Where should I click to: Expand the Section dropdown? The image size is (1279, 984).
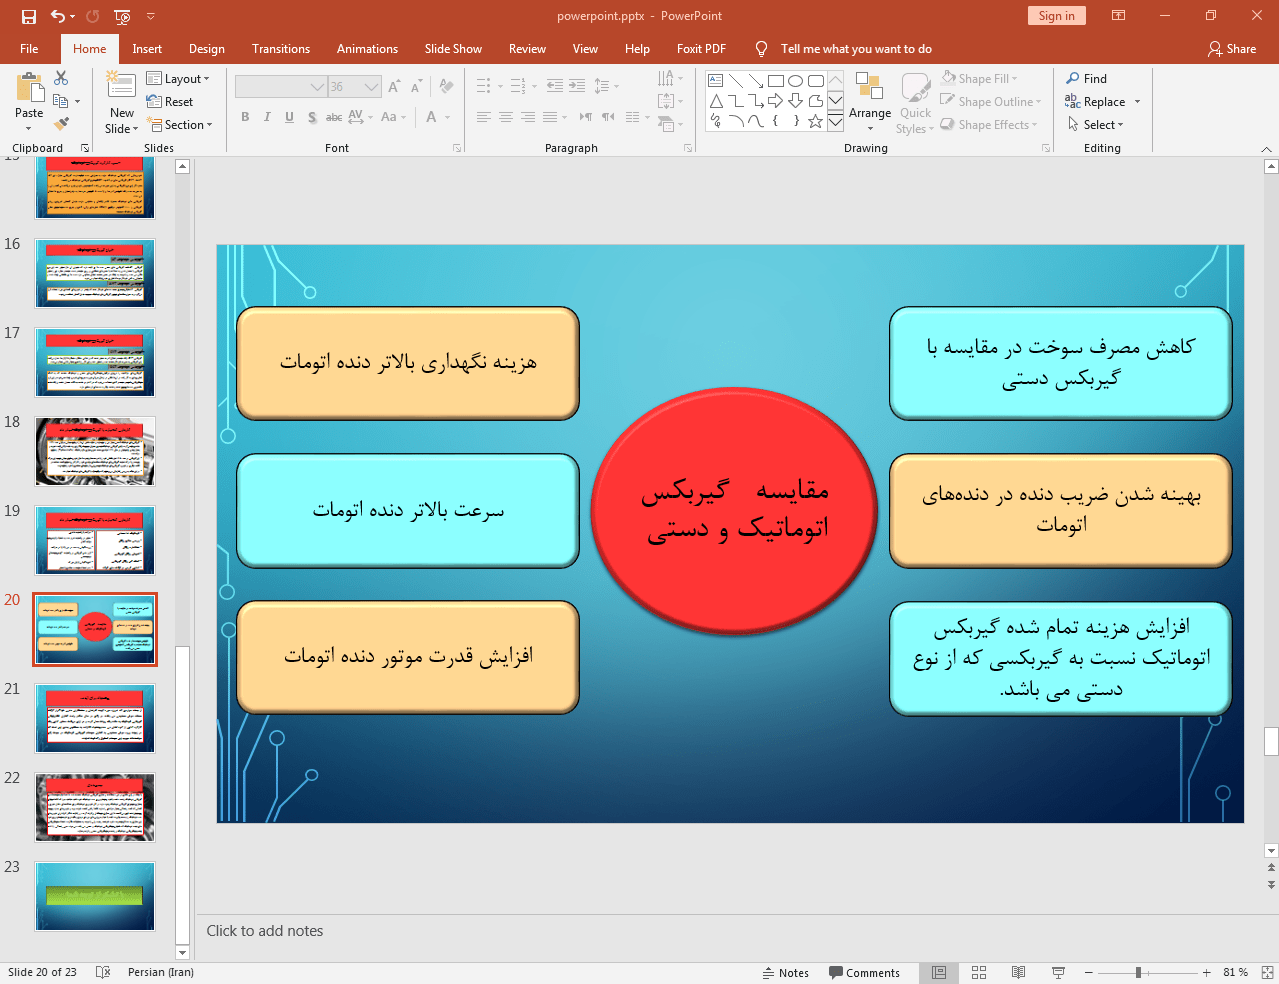[x=180, y=125]
